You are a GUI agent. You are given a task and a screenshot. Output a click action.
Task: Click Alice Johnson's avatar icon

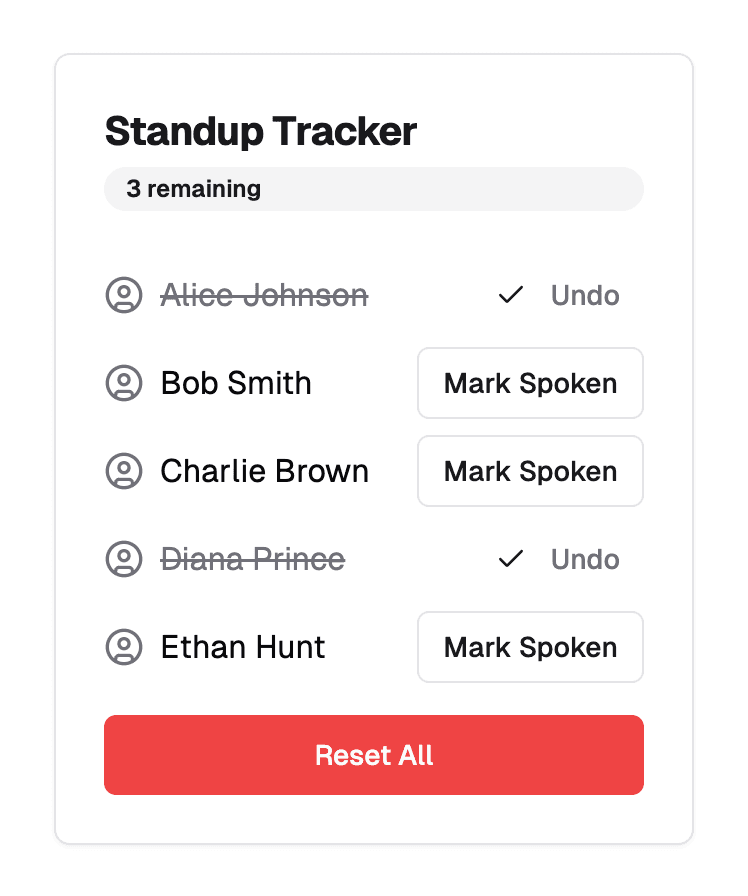pos(124,295)
